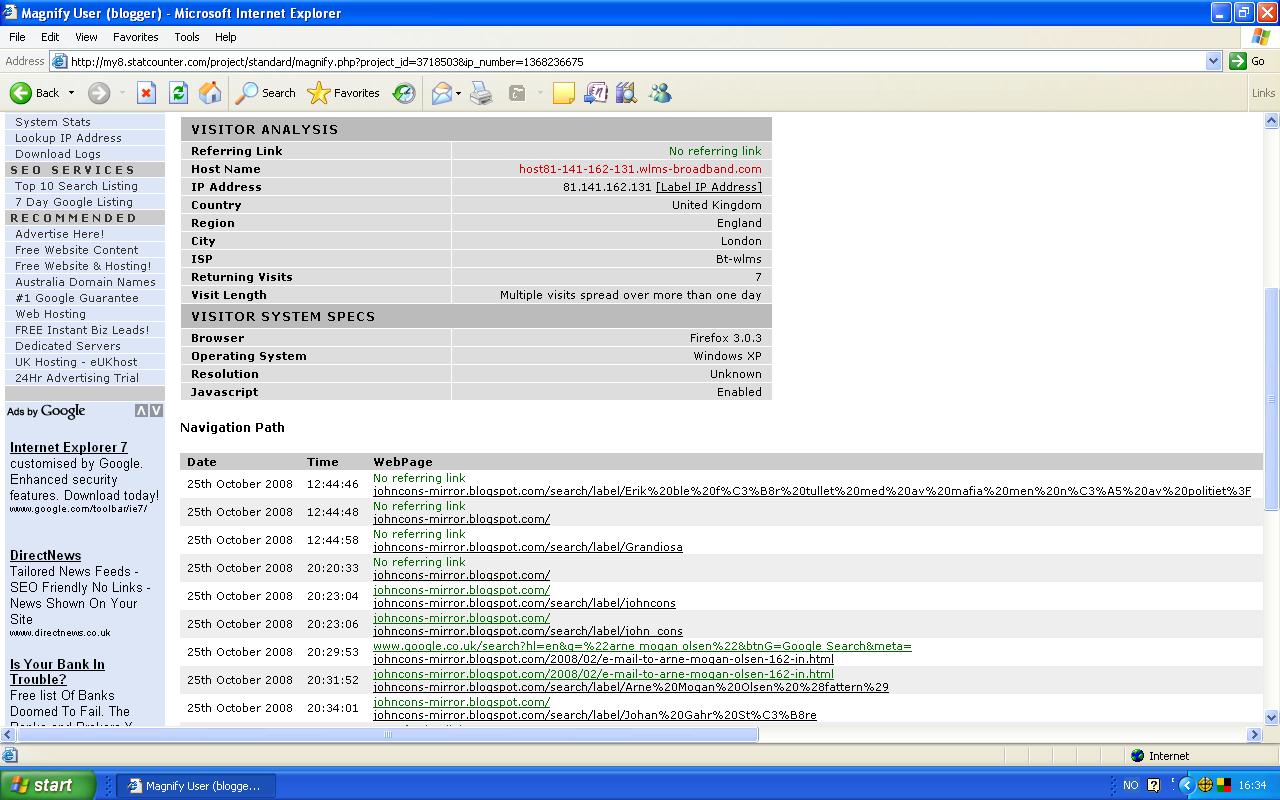
Task: Open the host81-141-162-131 host name link
Action: tap(640, 169)
